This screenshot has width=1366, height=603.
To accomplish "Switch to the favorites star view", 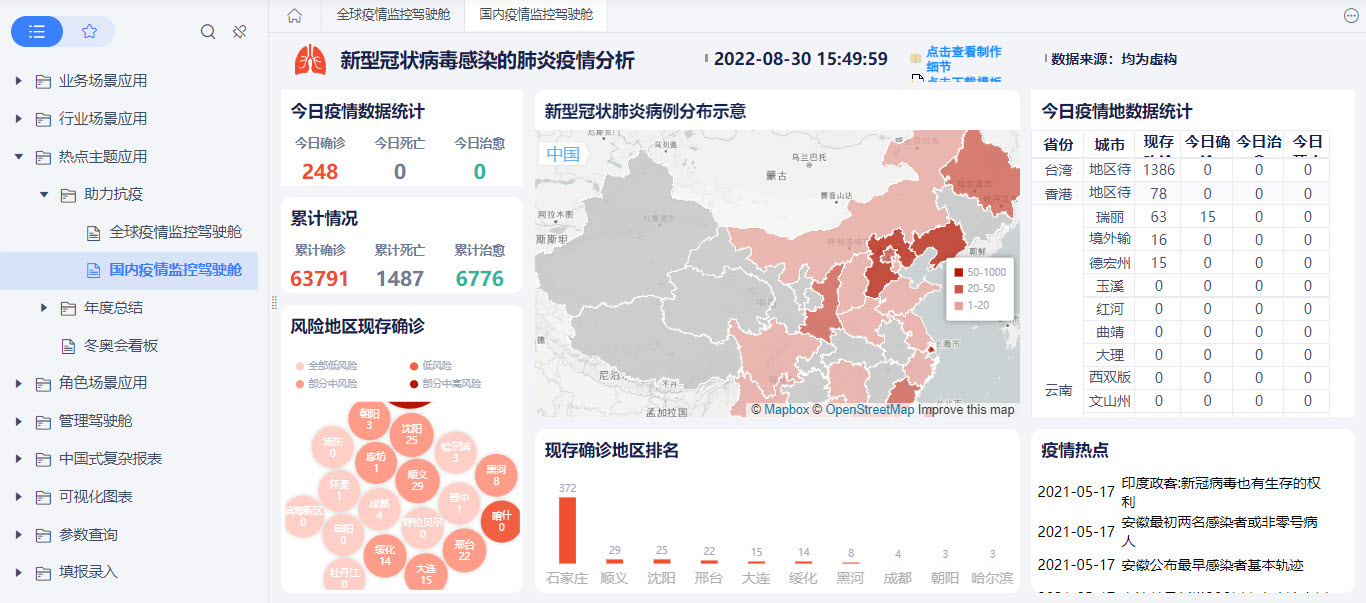I will click(89, 32).
